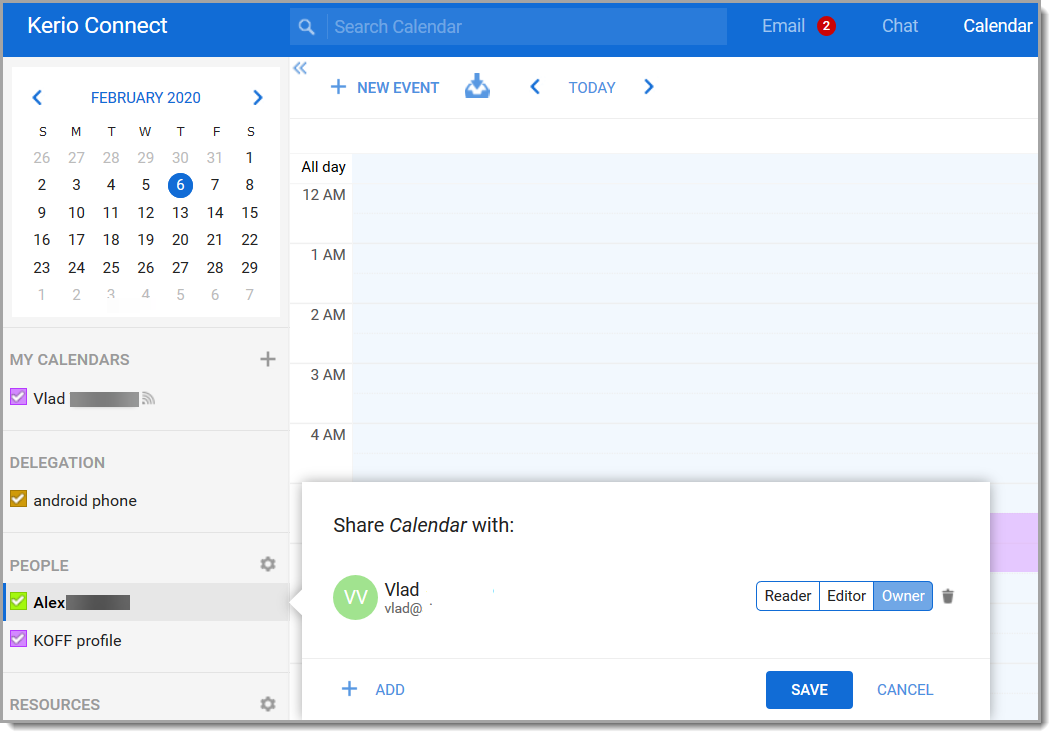Show next month in mini calendar
Image resolution: width=1056 pixels, height=738 pixels.
[257, 98]
